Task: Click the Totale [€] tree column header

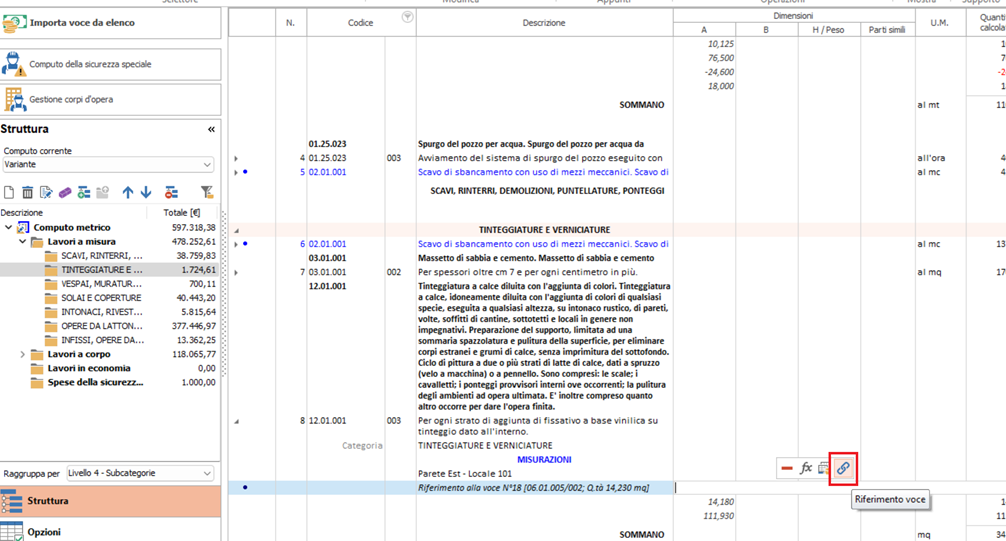Action: coord(182,212)
